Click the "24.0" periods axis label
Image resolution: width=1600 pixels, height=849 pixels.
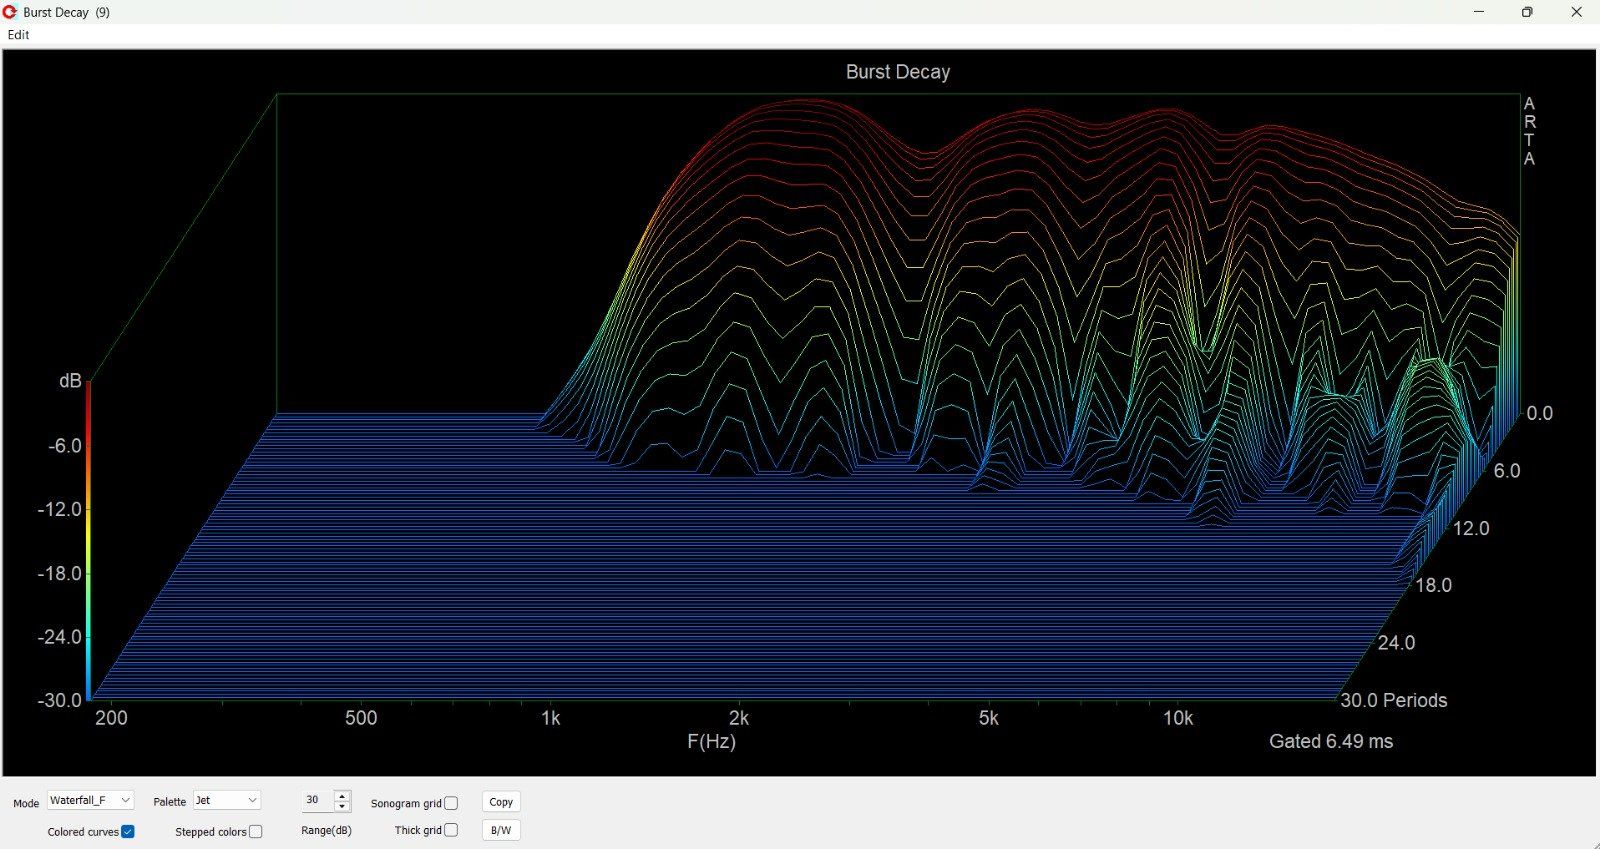1397,643
